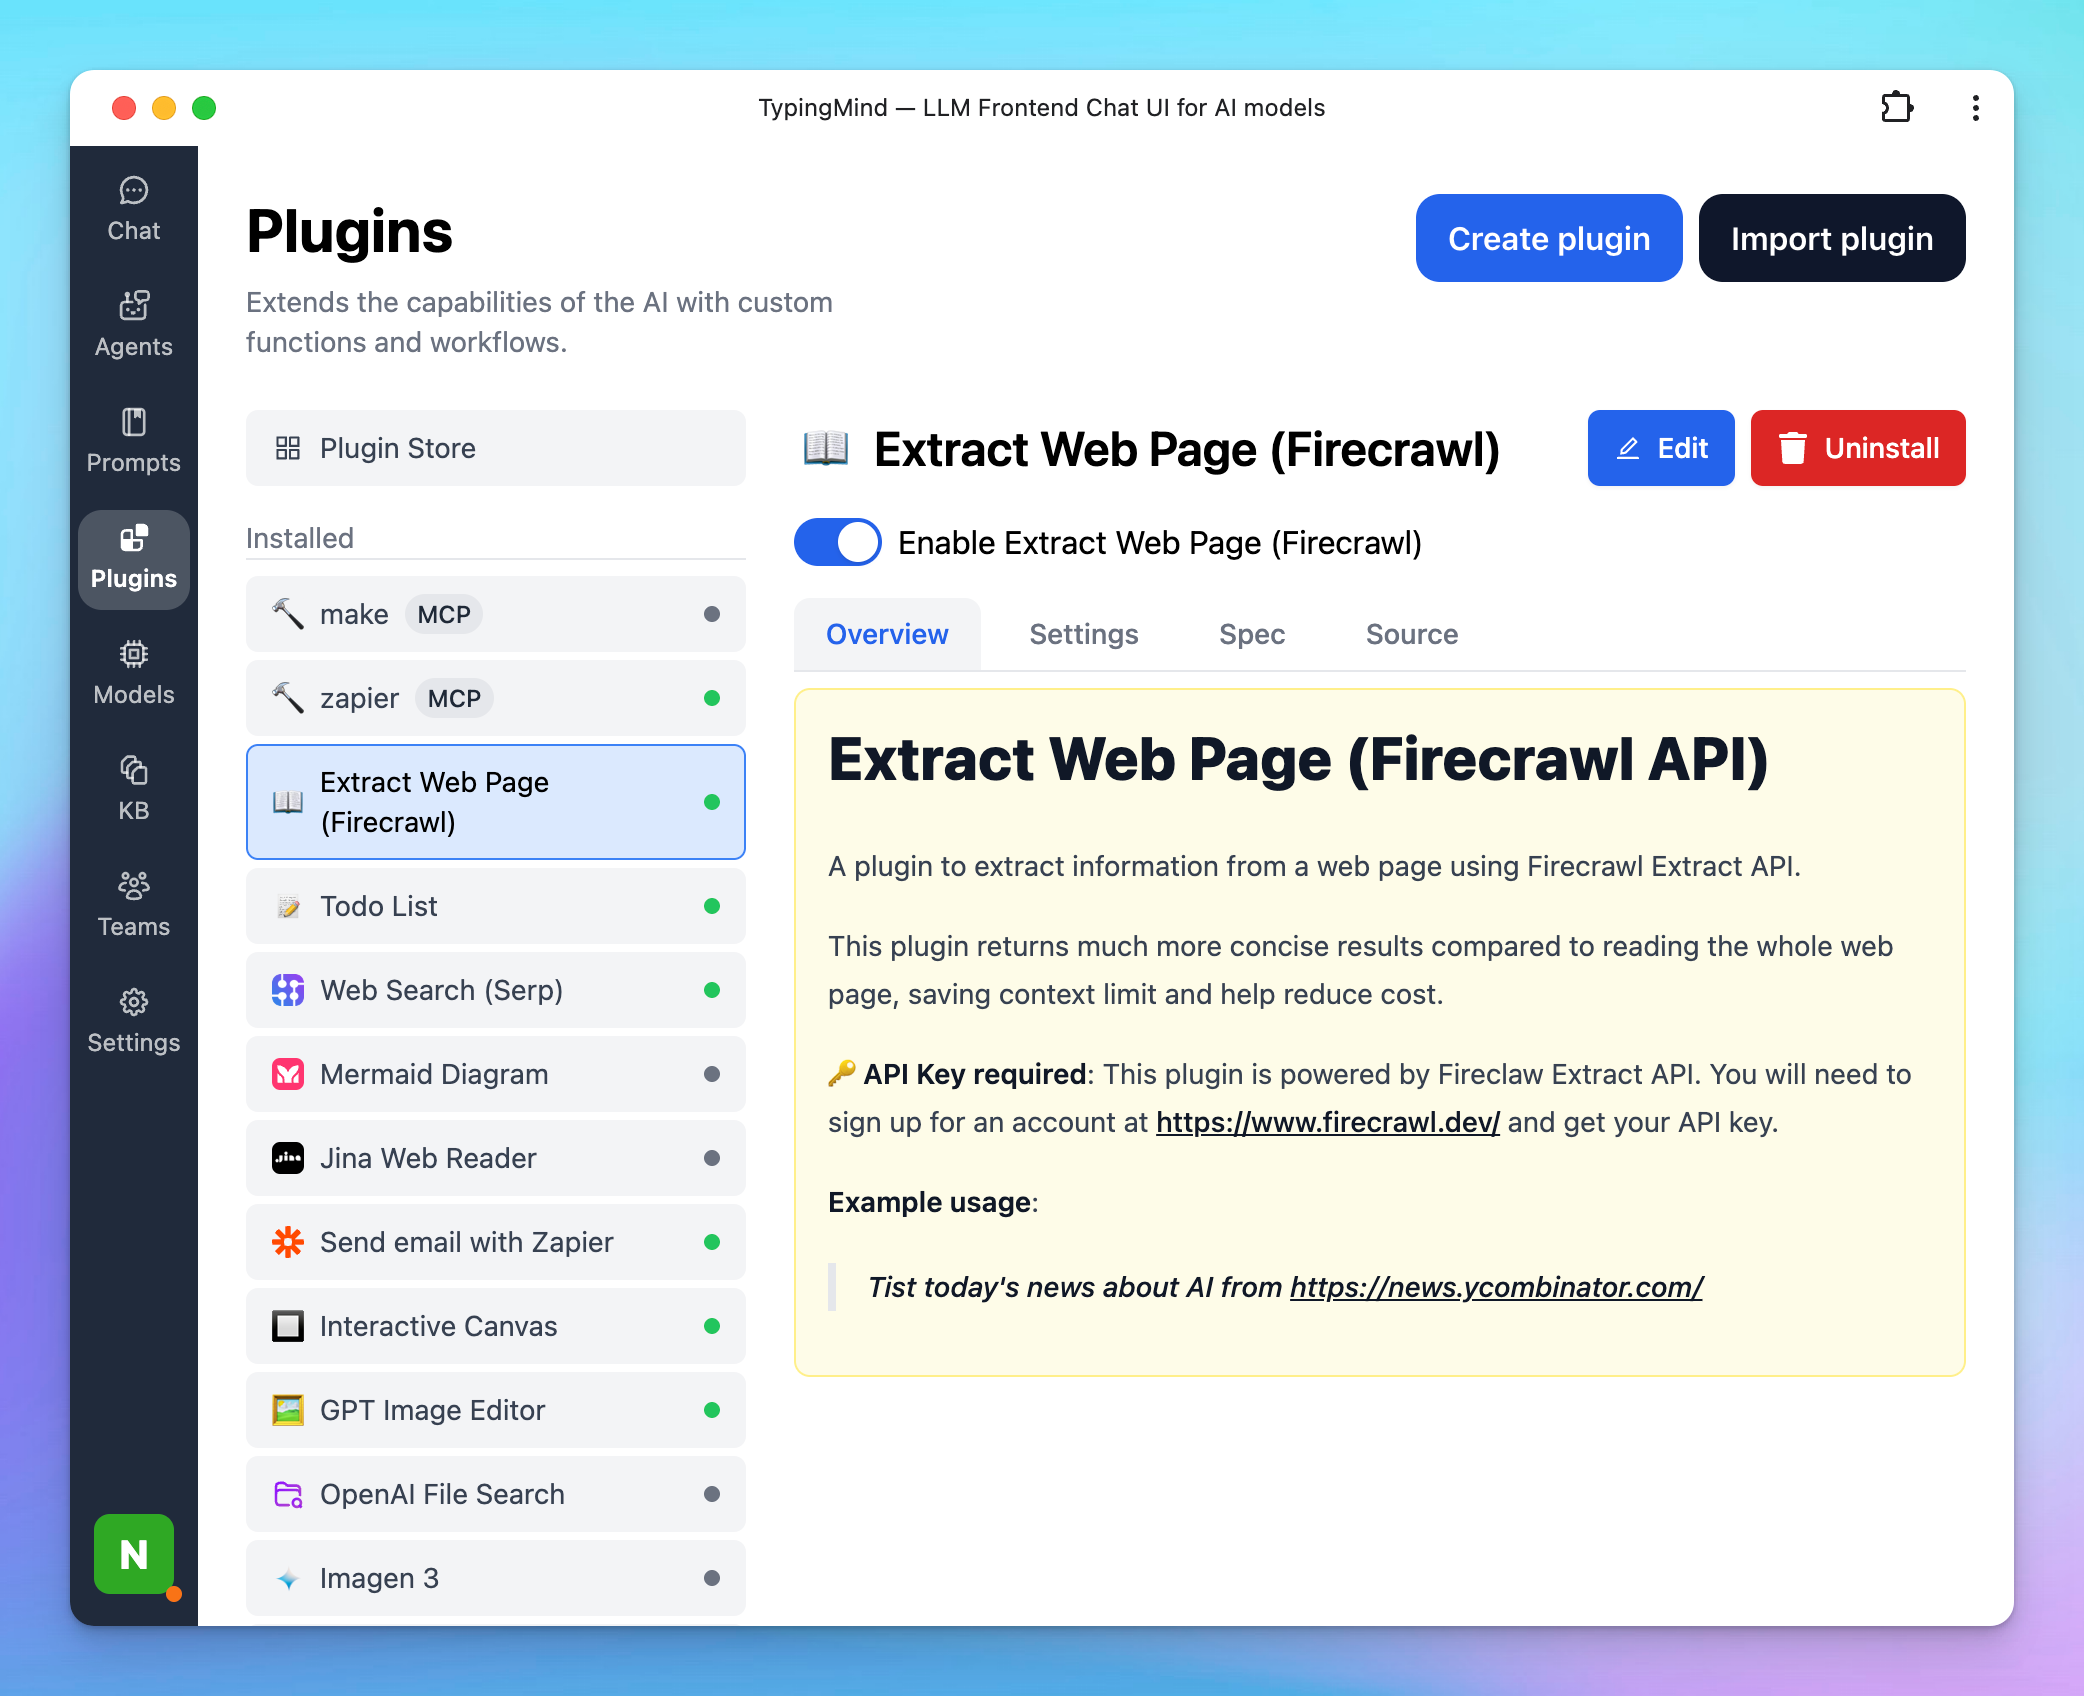2084x1696 pixels.
Task: Switch to the Settings tab
Action: [x=1083, y=633]
